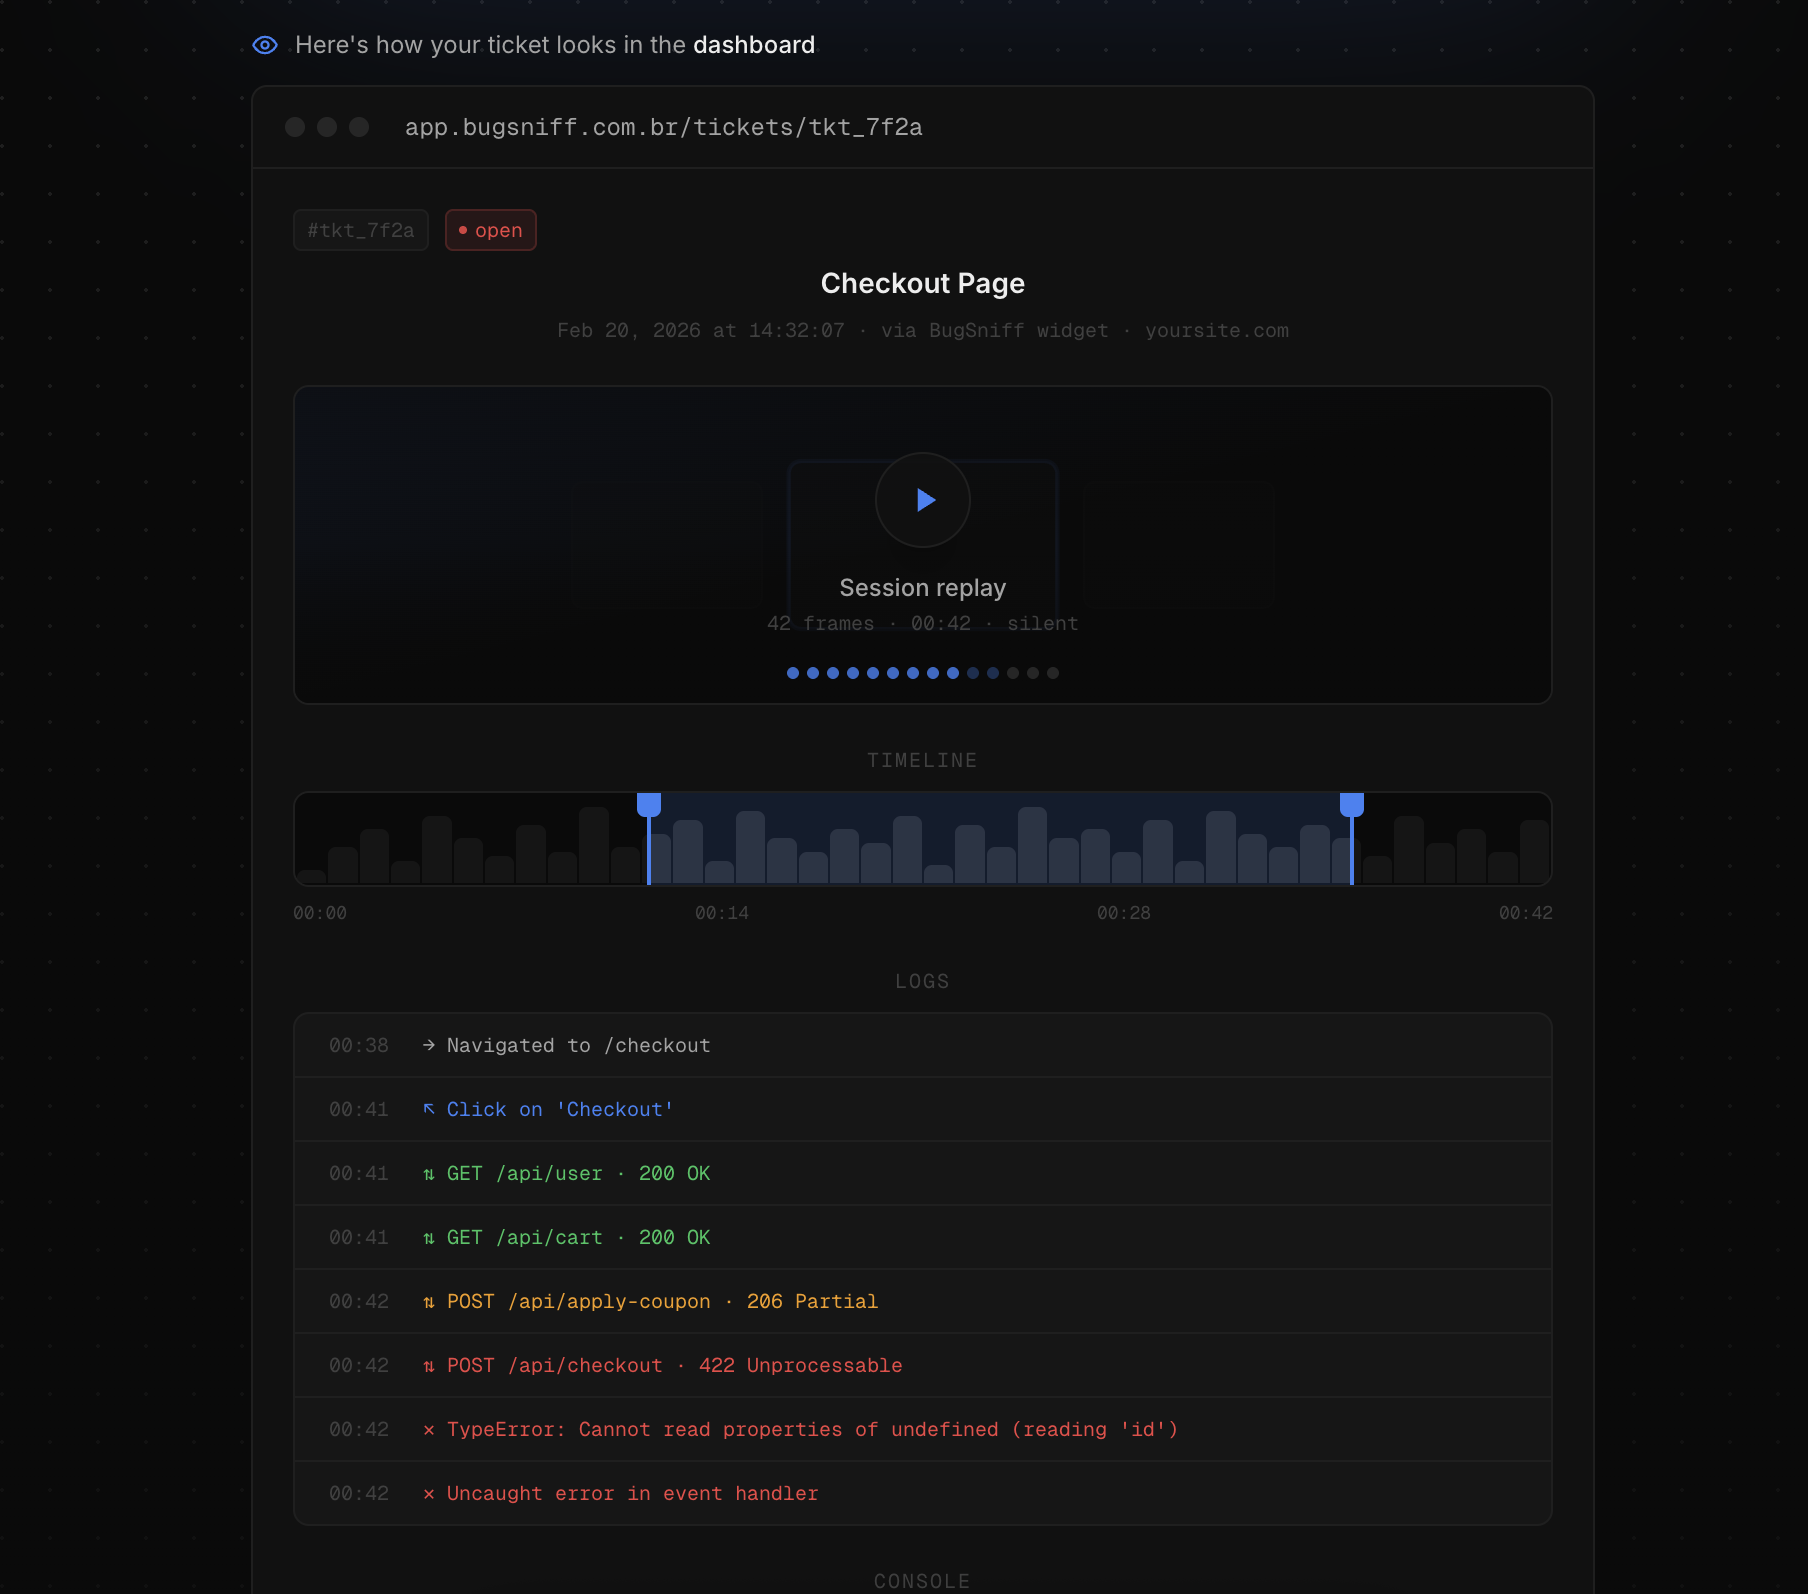The height and width of the screenshot is (1594, 1808).
Task: Click the 00:28 timeline label
Action: point(1124,913)
